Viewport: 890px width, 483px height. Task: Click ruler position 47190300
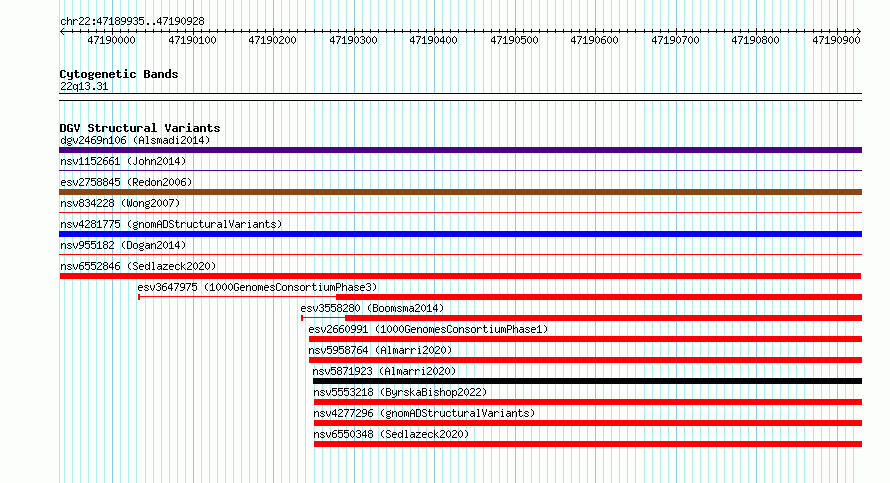coord(353,40)
